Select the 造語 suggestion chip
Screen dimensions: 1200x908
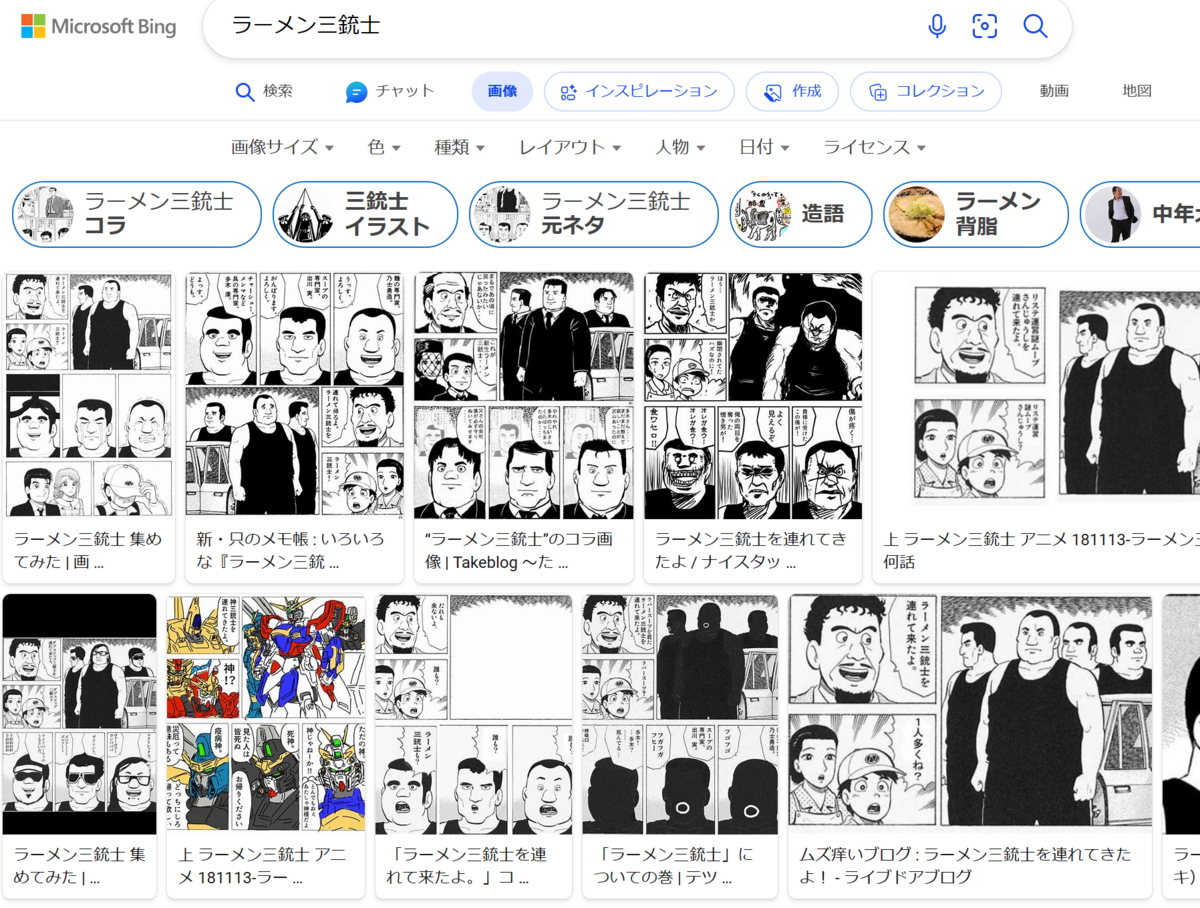(x=800, y=214)
